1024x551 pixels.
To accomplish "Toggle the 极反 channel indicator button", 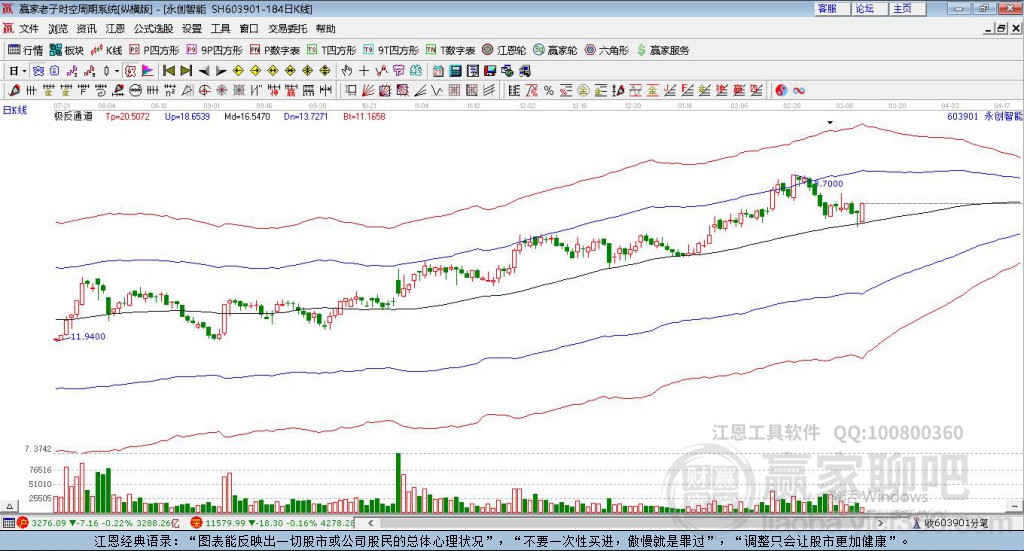I will coord(129,71).
